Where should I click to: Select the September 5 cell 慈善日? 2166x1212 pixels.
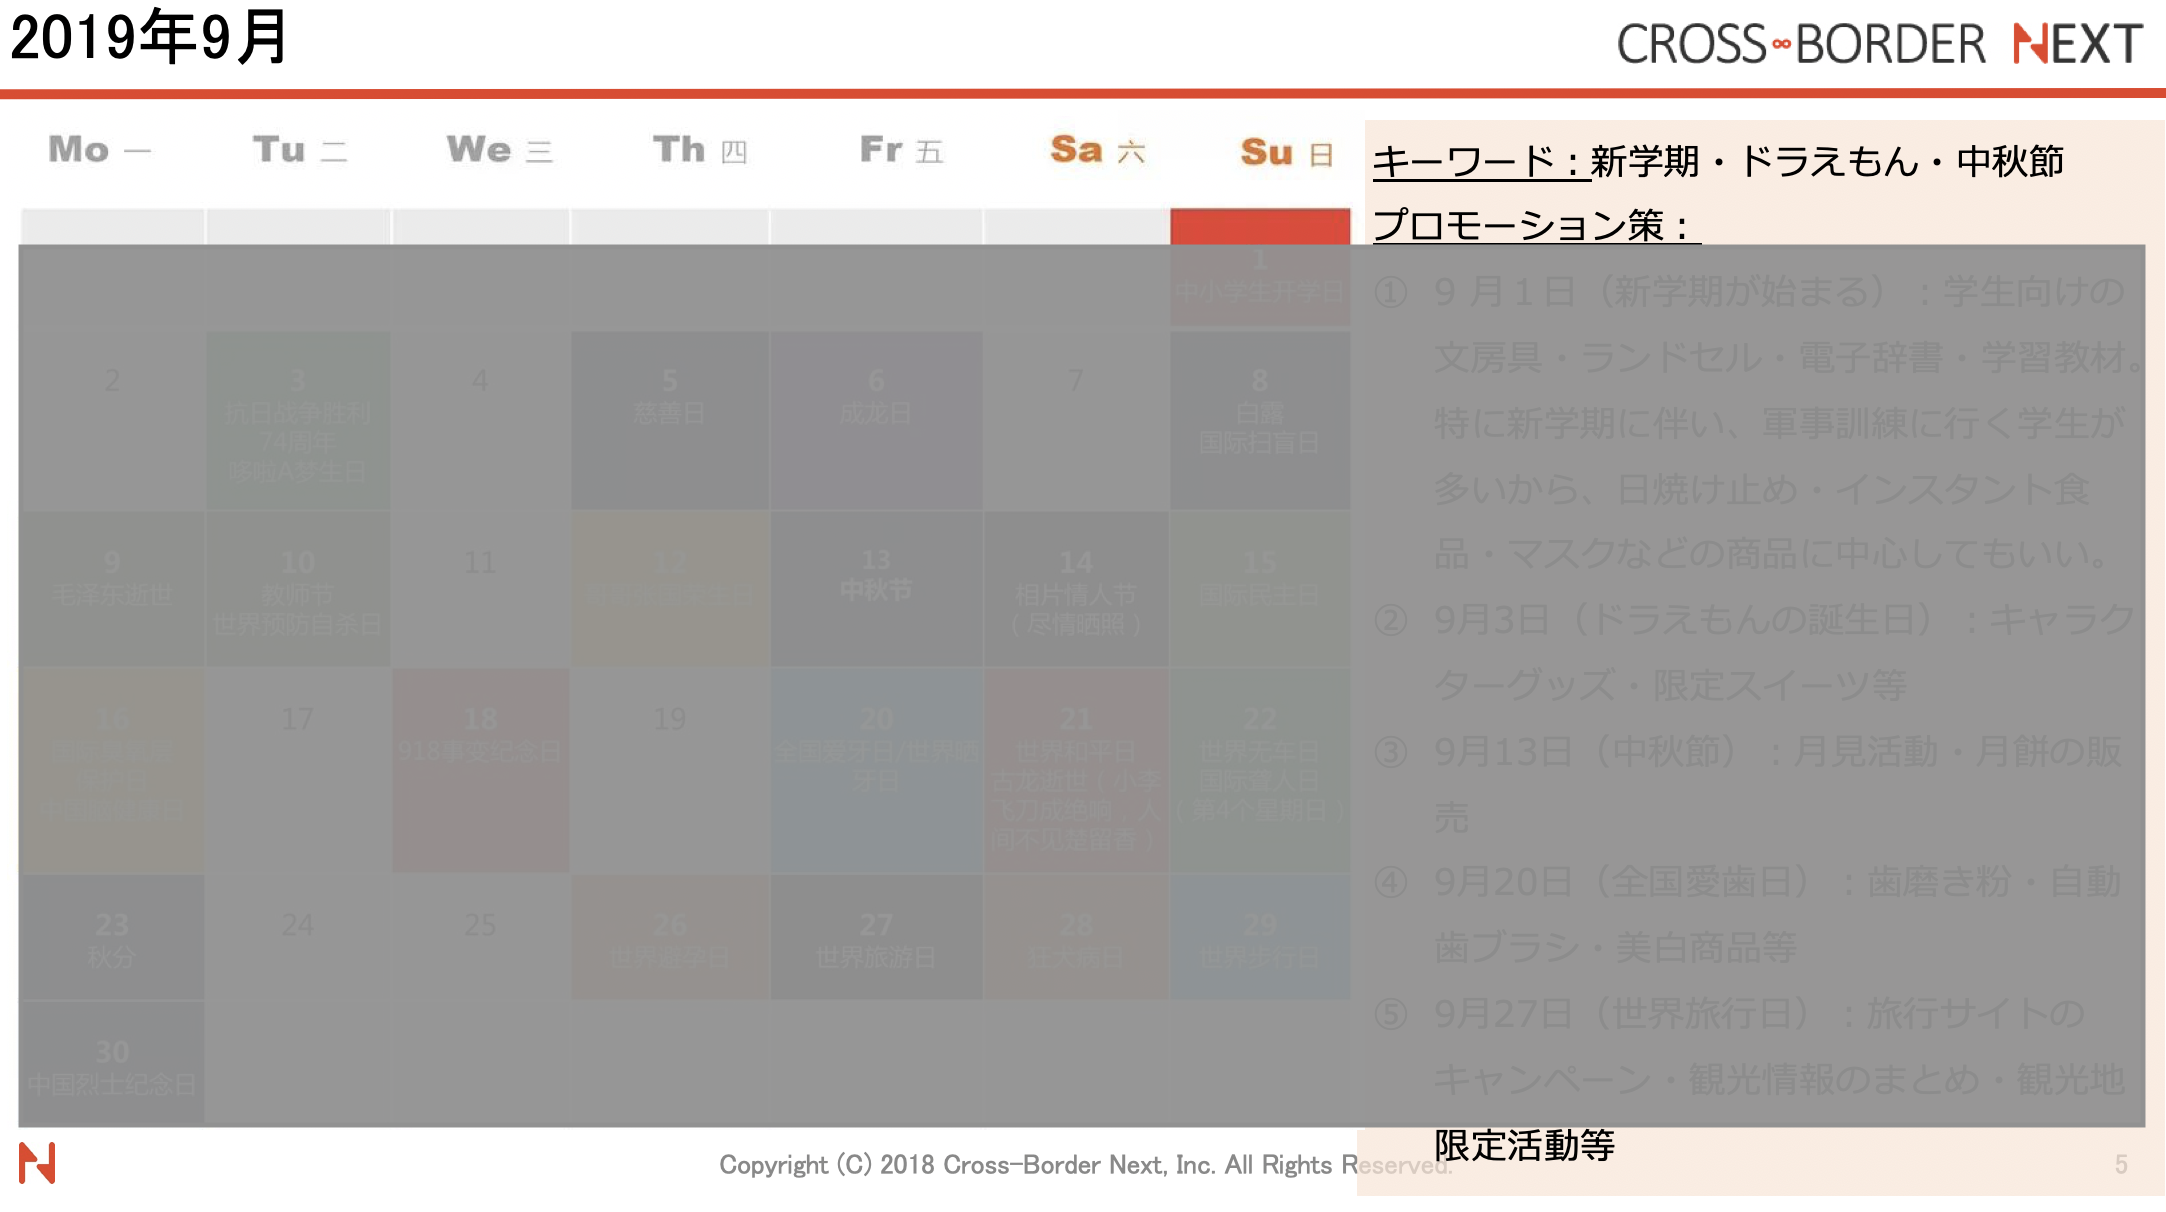pyautogui.click(x=670, y=422)
